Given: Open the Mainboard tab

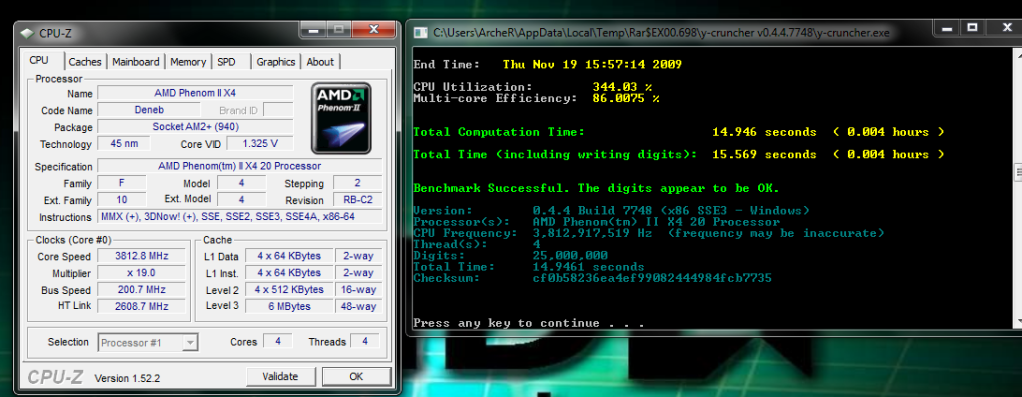Looking at the screenshot, I should coord(136,62).
